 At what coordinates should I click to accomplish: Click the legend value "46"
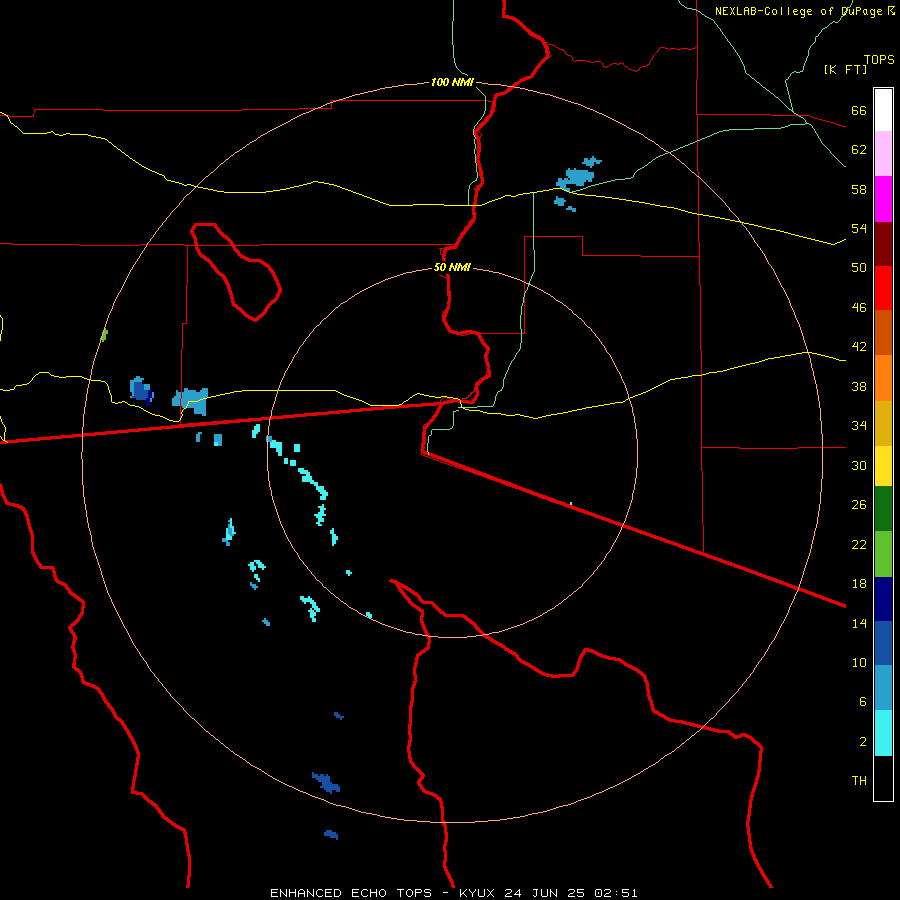pyautogui.click(x=859, y=308)
